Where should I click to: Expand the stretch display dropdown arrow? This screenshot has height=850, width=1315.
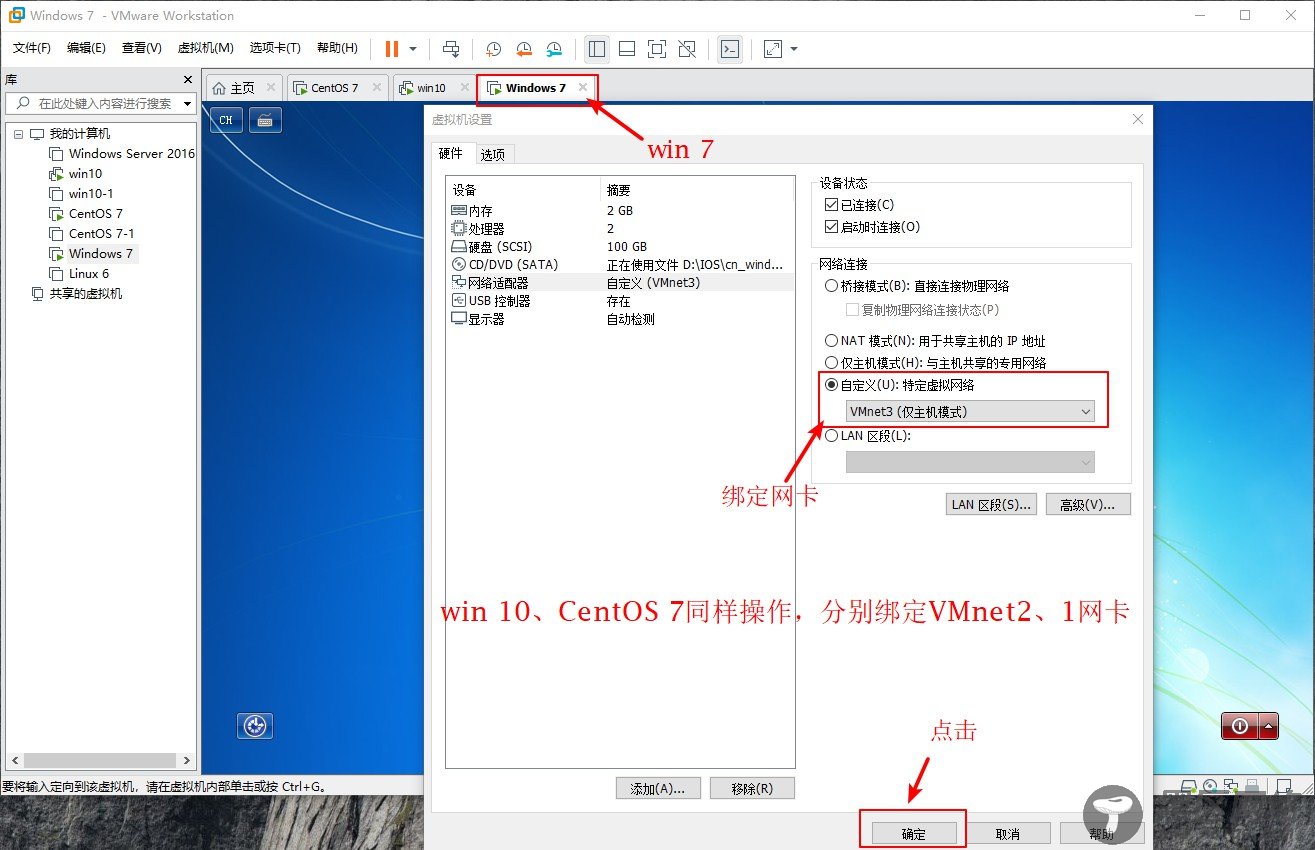794,48
